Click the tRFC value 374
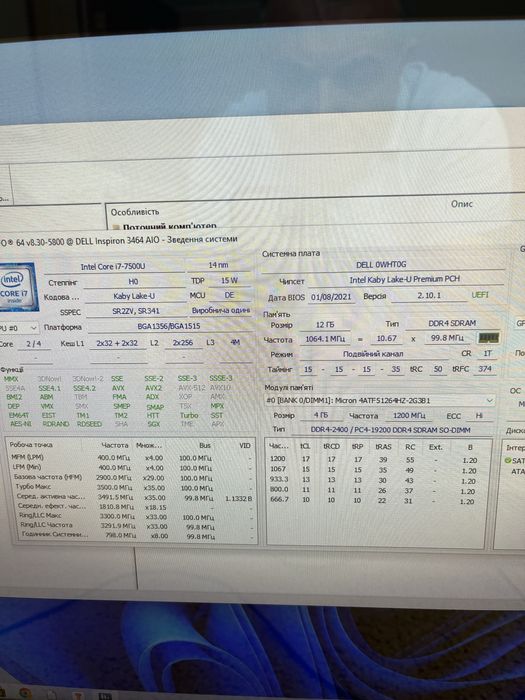This screenshot has width=525, height=700. (485, 369)
